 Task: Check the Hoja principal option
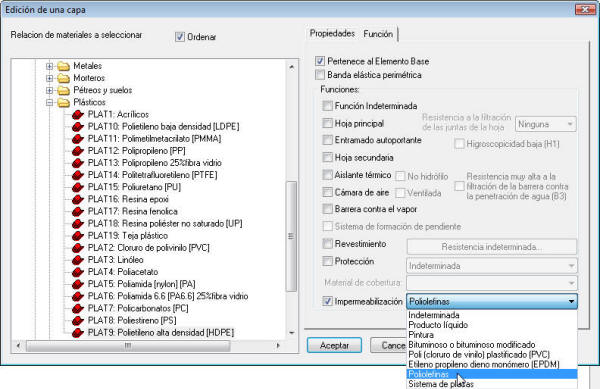(327, 123)
